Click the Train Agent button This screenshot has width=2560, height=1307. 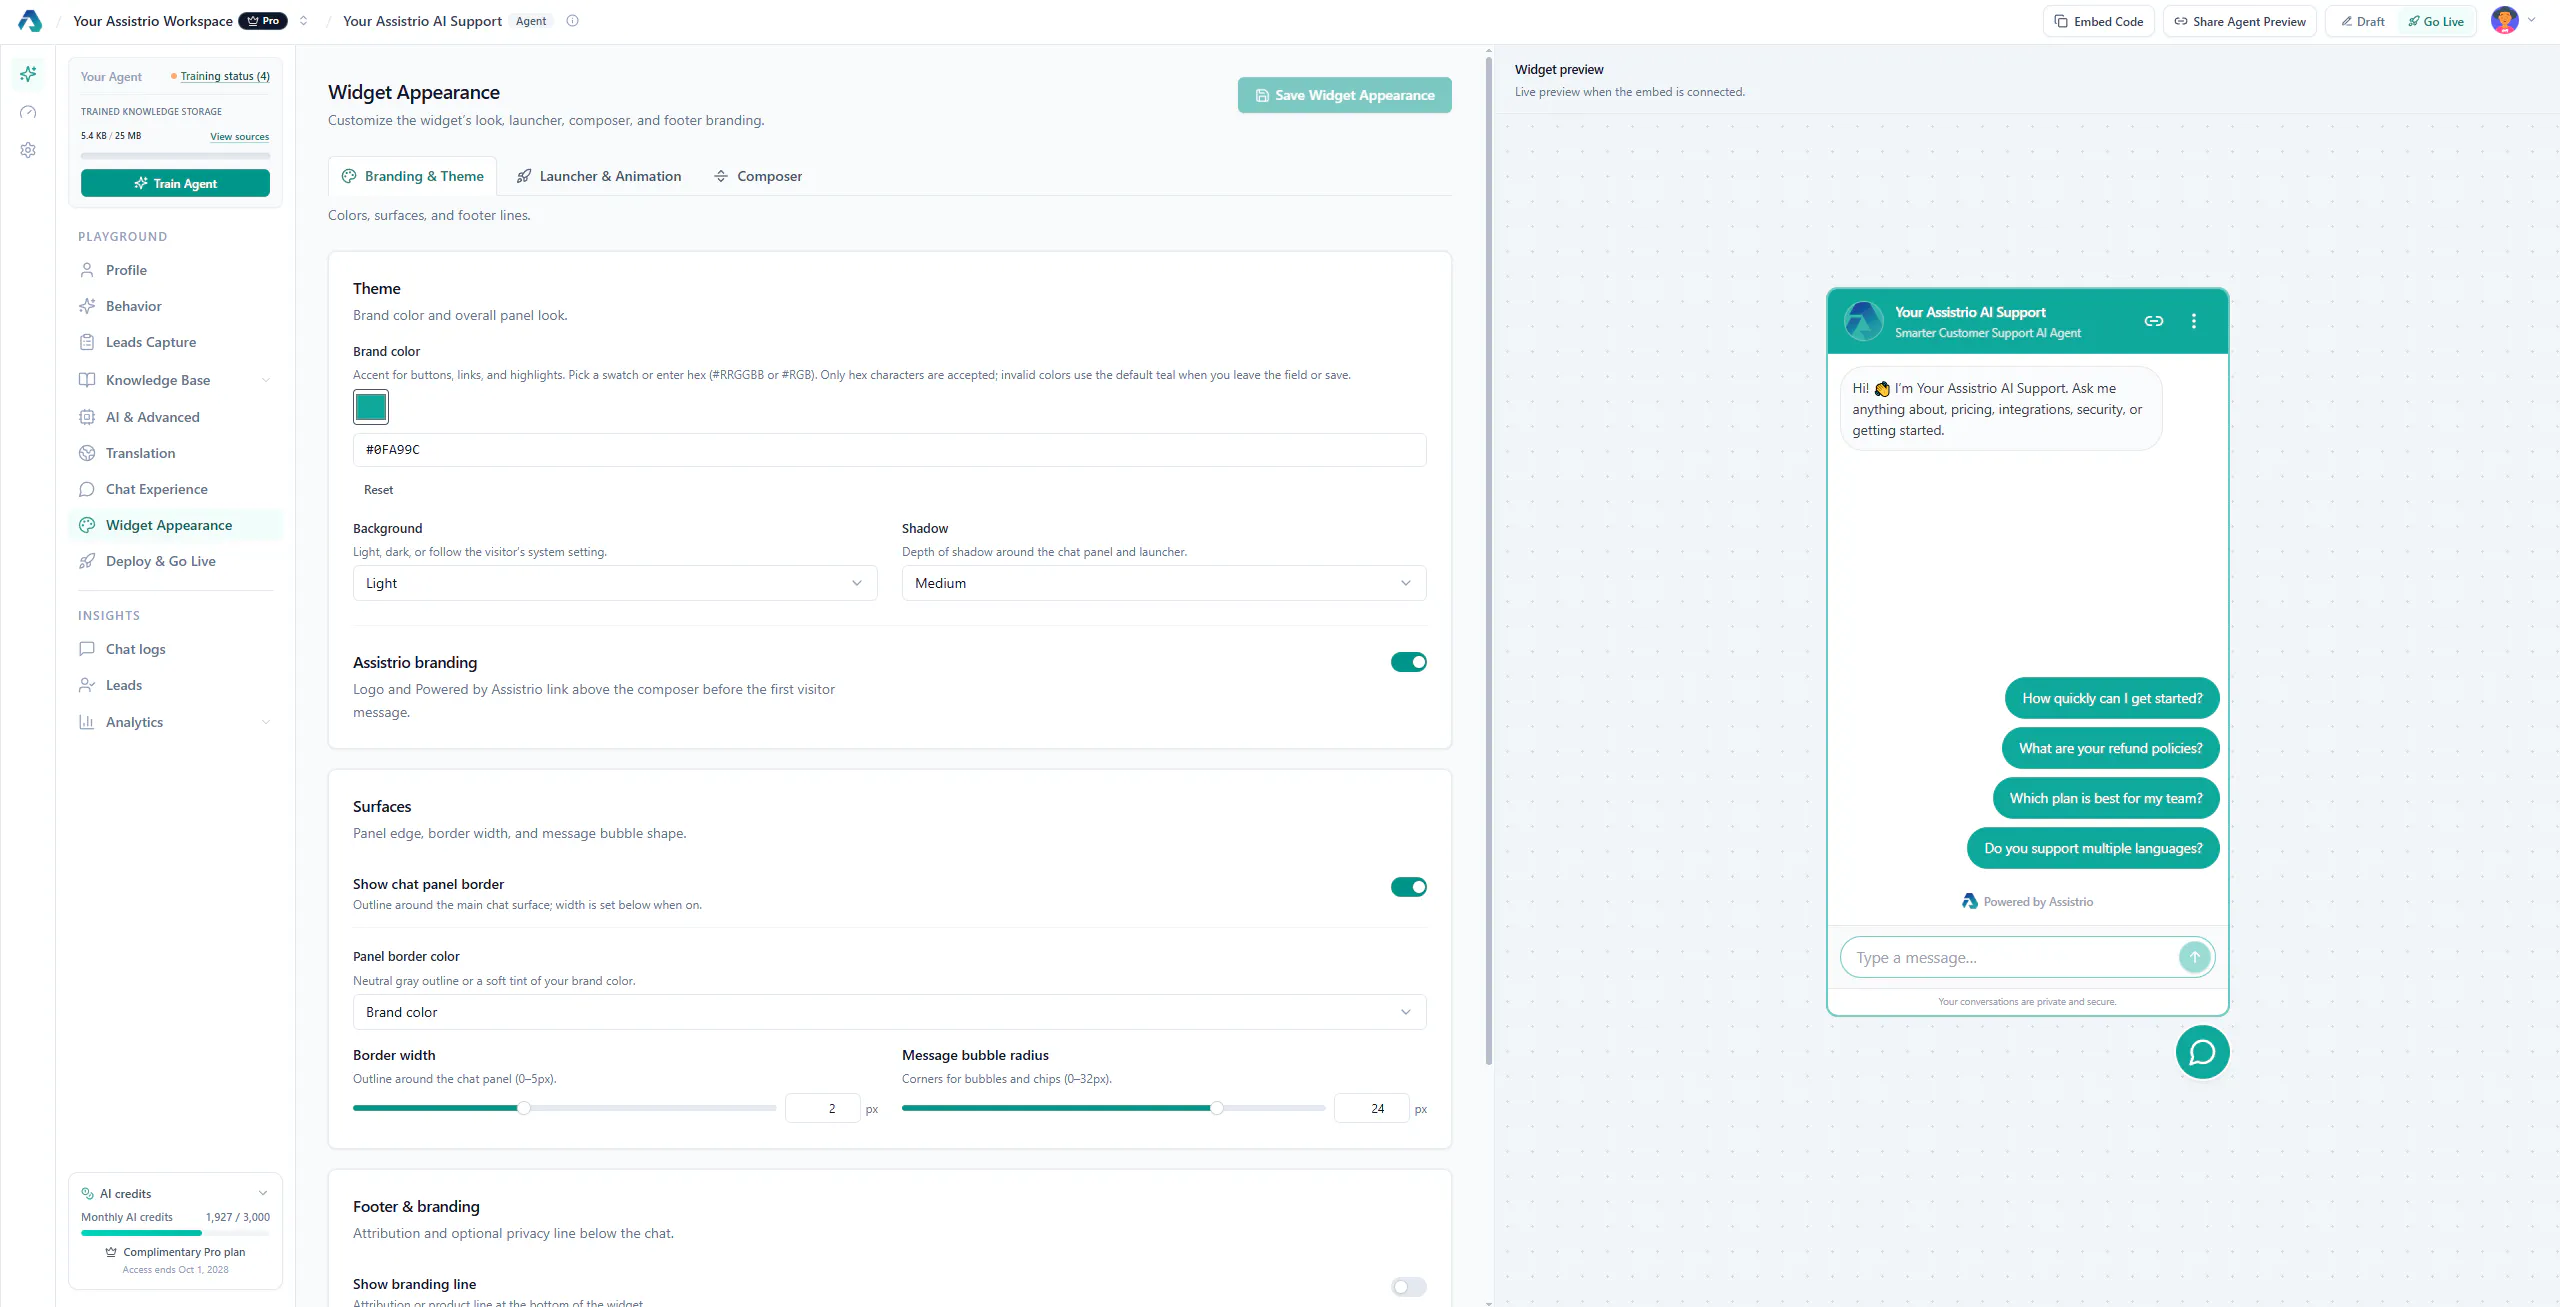point(175,183)
